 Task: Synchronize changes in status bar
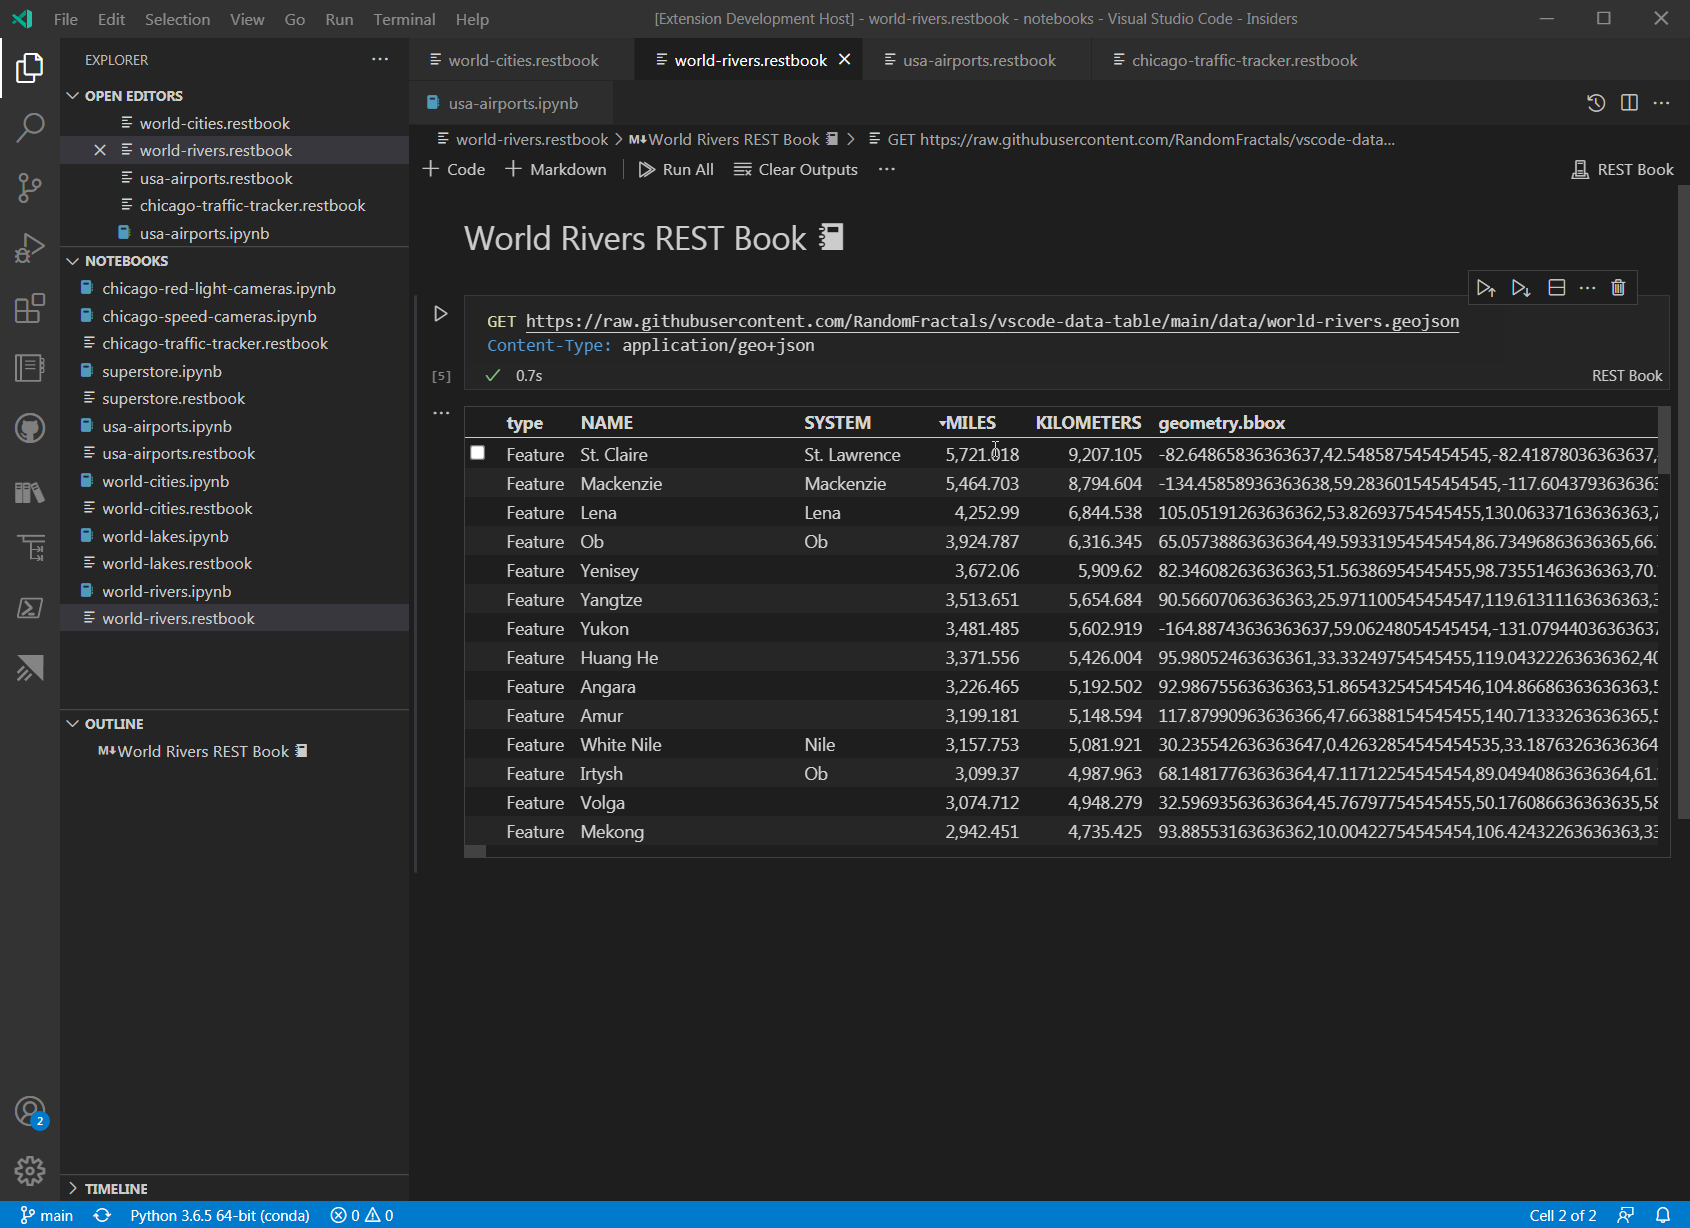[102, 1215]
